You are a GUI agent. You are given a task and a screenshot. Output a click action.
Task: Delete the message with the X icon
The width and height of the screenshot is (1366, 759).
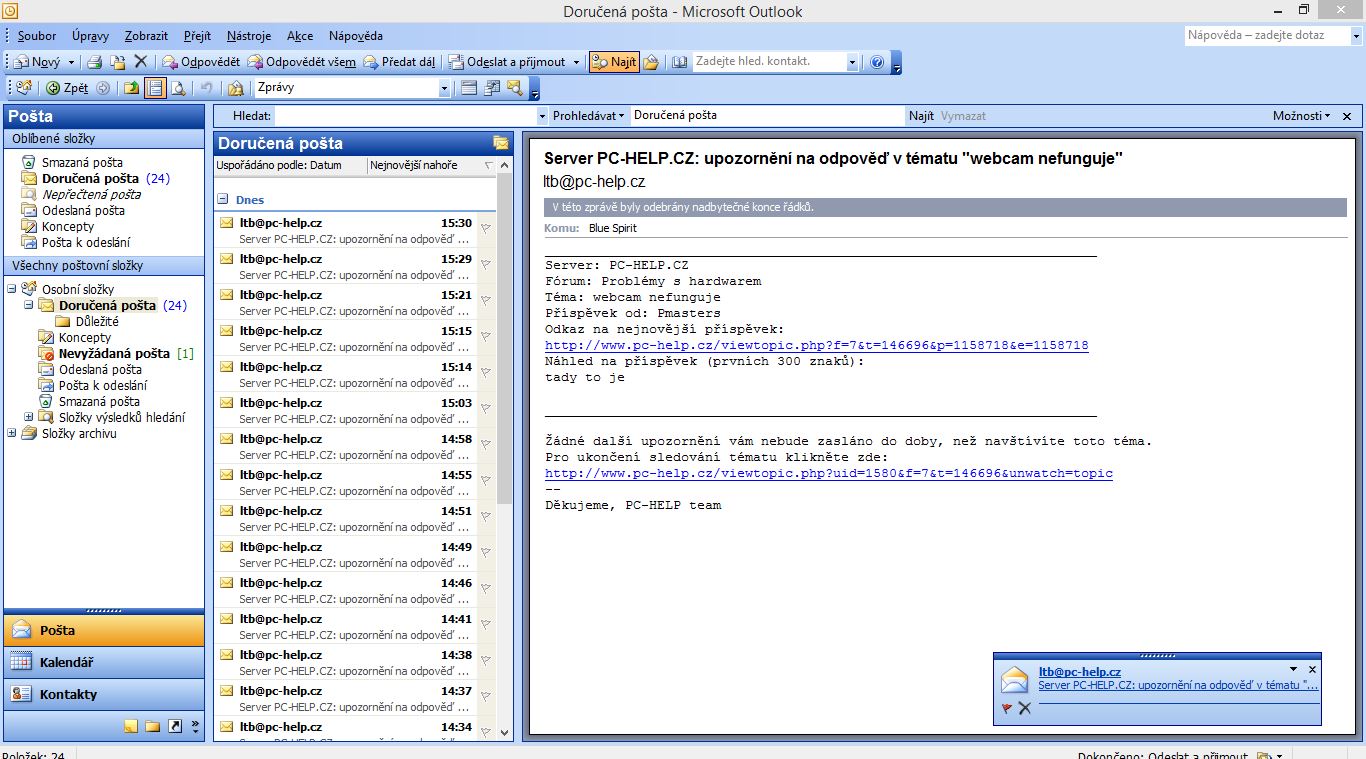141,62
